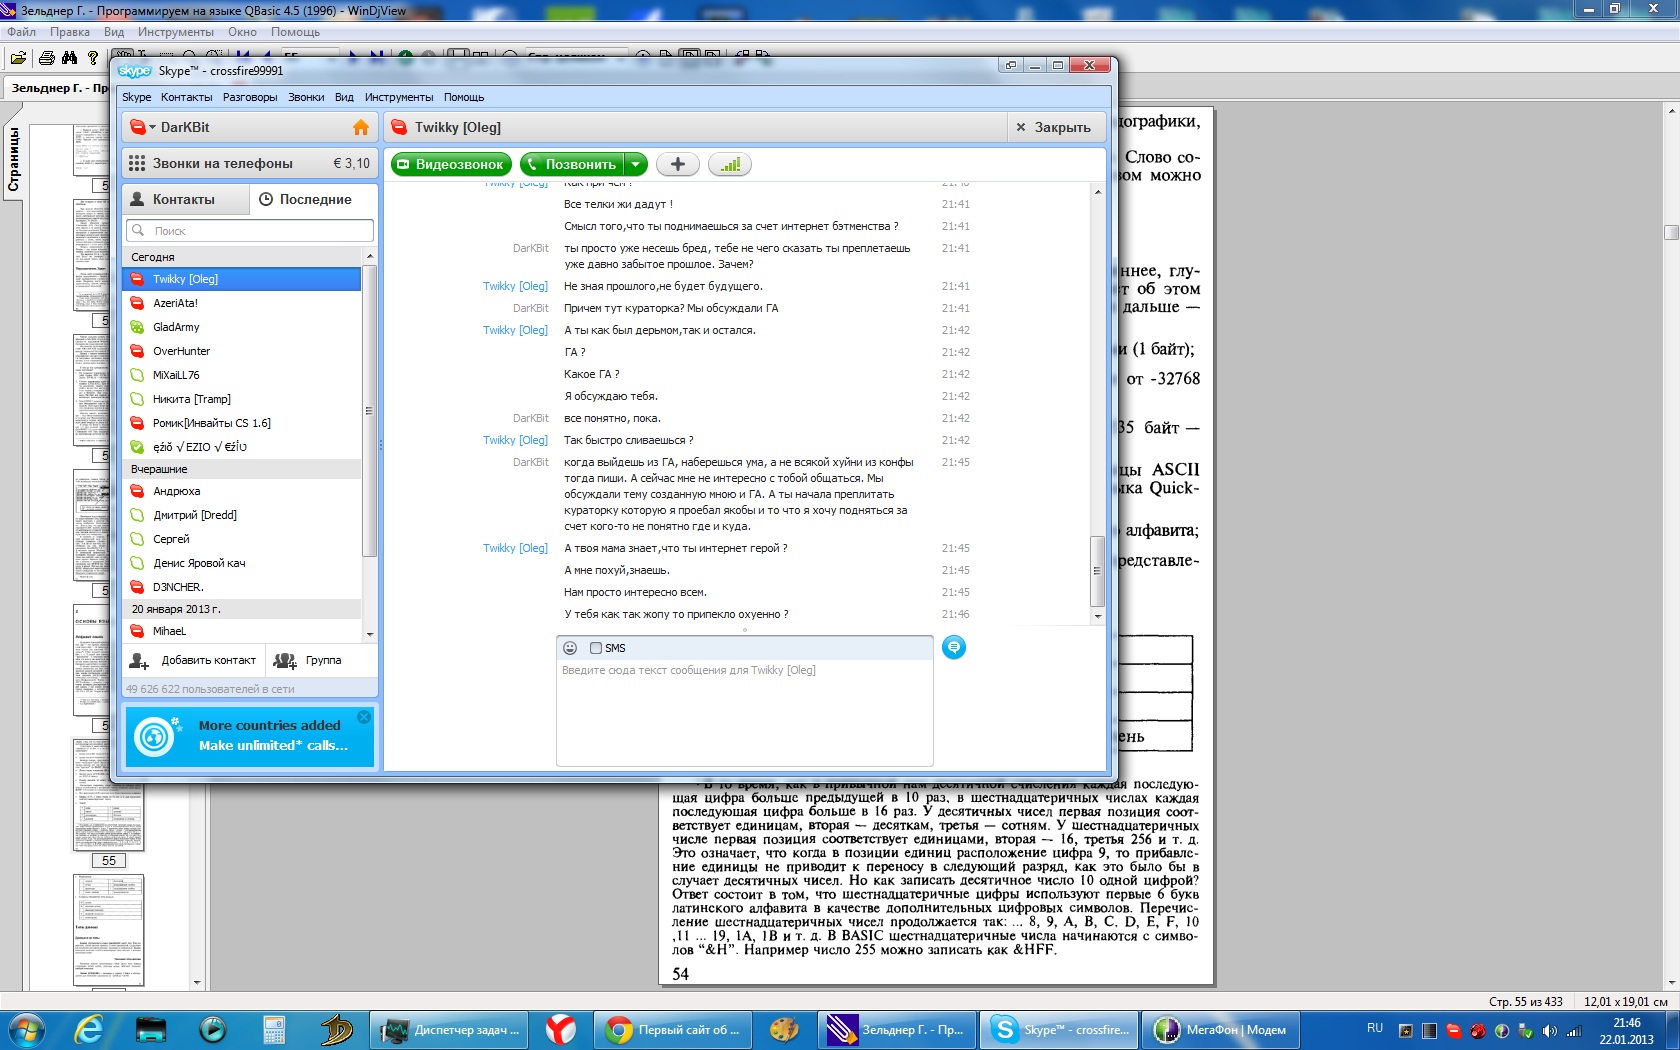
Task: Open page 55 thumbnail in sidebar
Action: point(108,795)
